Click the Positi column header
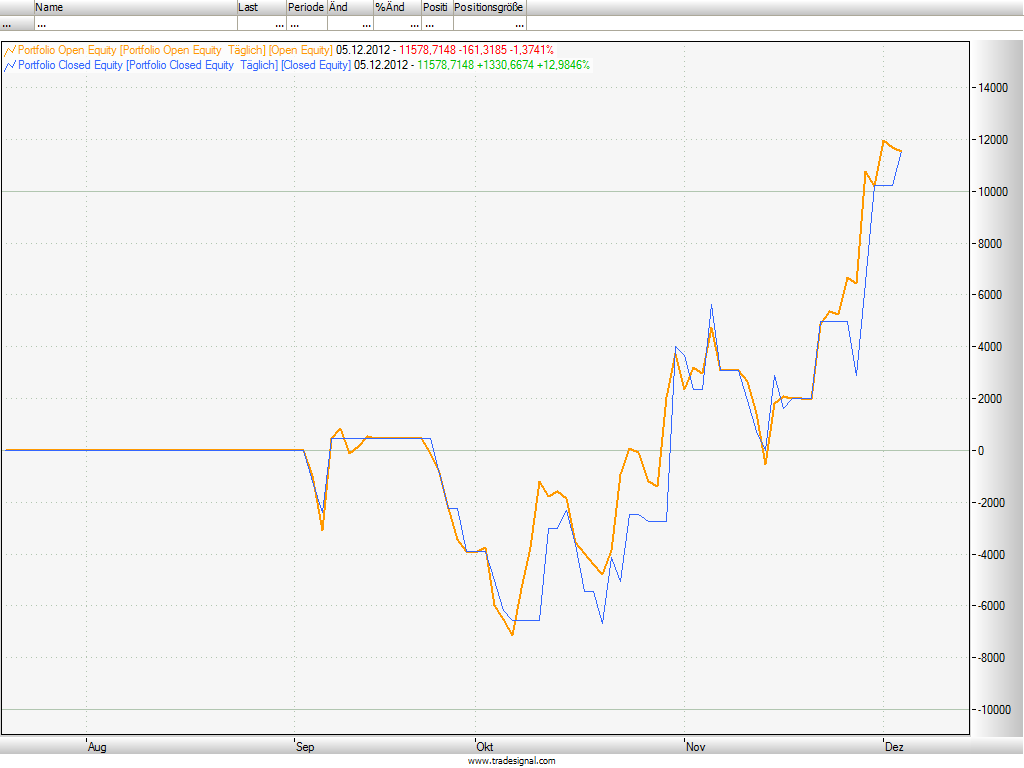Screen dimensions: 1024x768 point(438,7)
